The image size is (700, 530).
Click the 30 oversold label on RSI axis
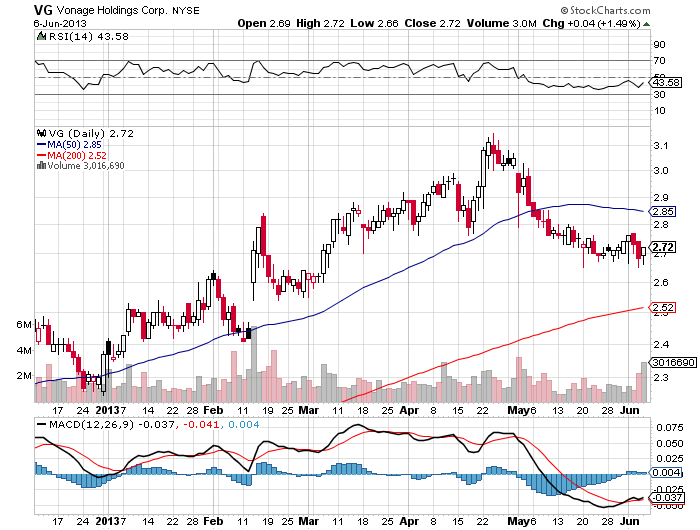tap(659, 94)
